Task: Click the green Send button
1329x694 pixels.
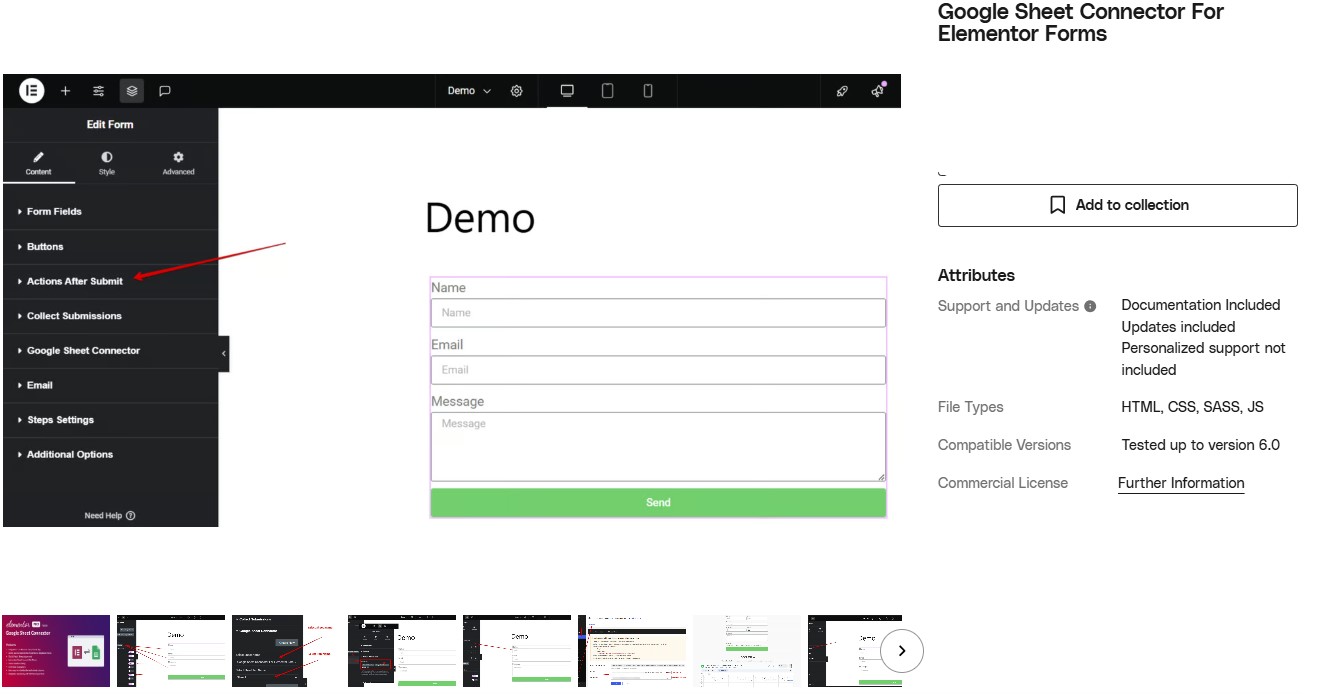Action: tap(658, 502)
